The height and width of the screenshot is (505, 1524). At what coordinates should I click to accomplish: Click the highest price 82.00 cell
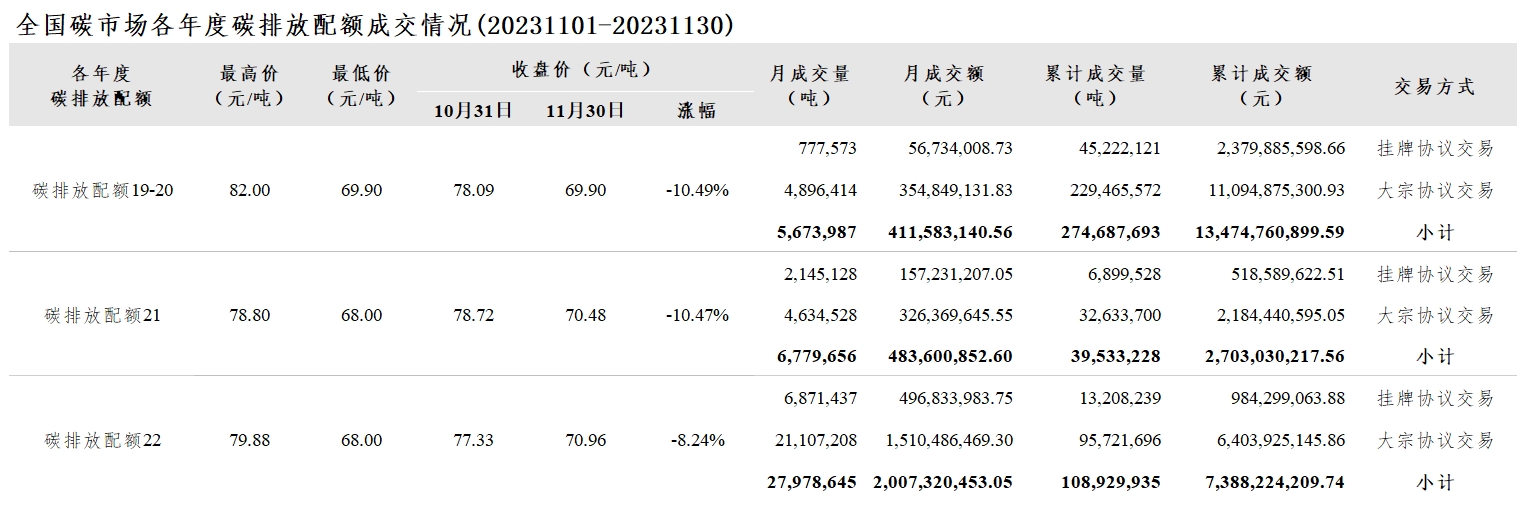click(249, 190)
